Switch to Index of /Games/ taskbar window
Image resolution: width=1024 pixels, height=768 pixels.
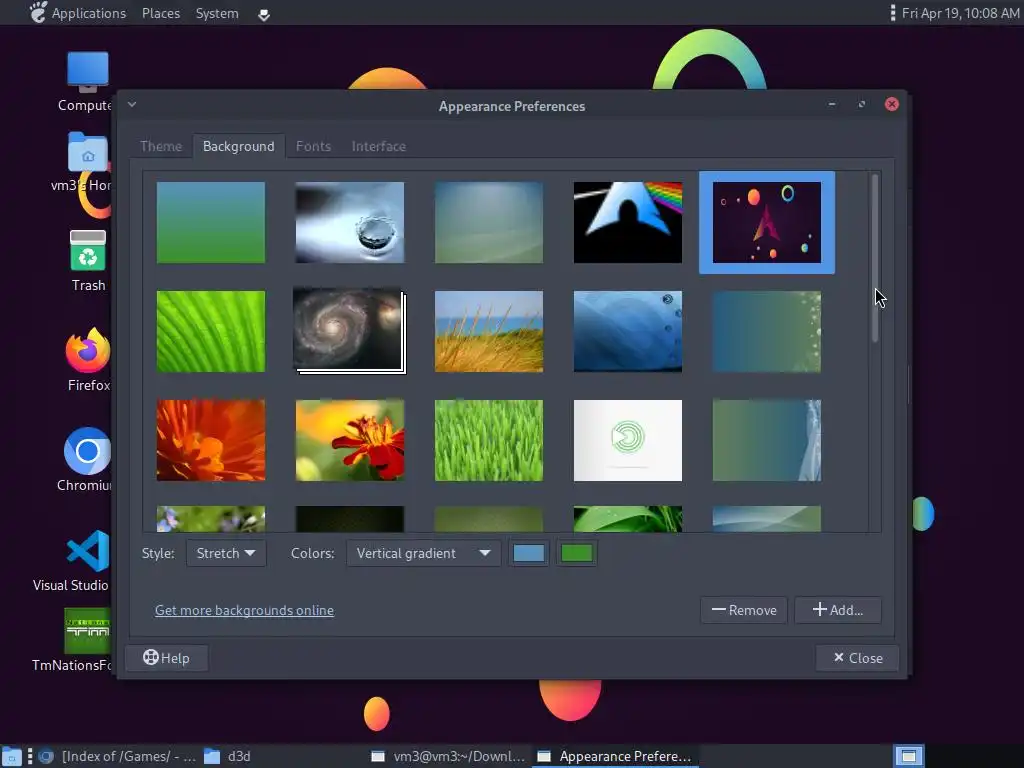117,756
